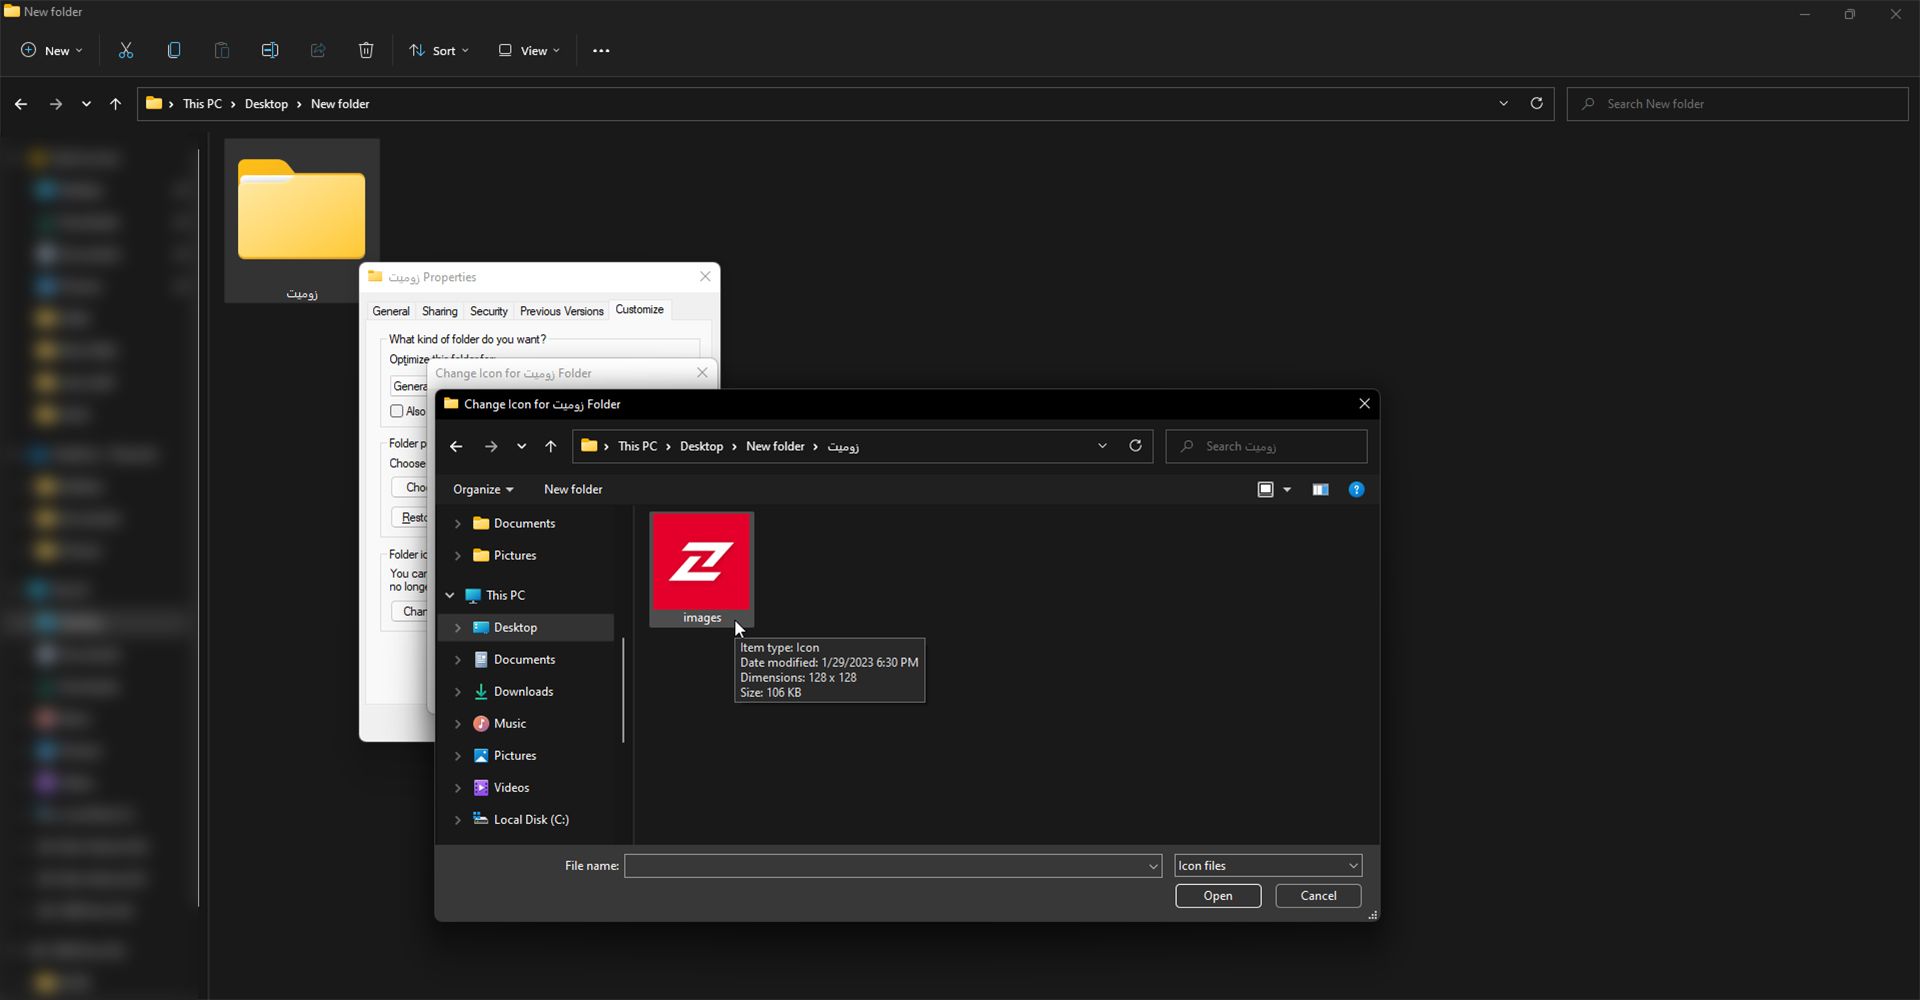Click the Delete trash icon in the toolbar
The width and height of the screenshot is (1920, 1000).
tap(366, 51)
